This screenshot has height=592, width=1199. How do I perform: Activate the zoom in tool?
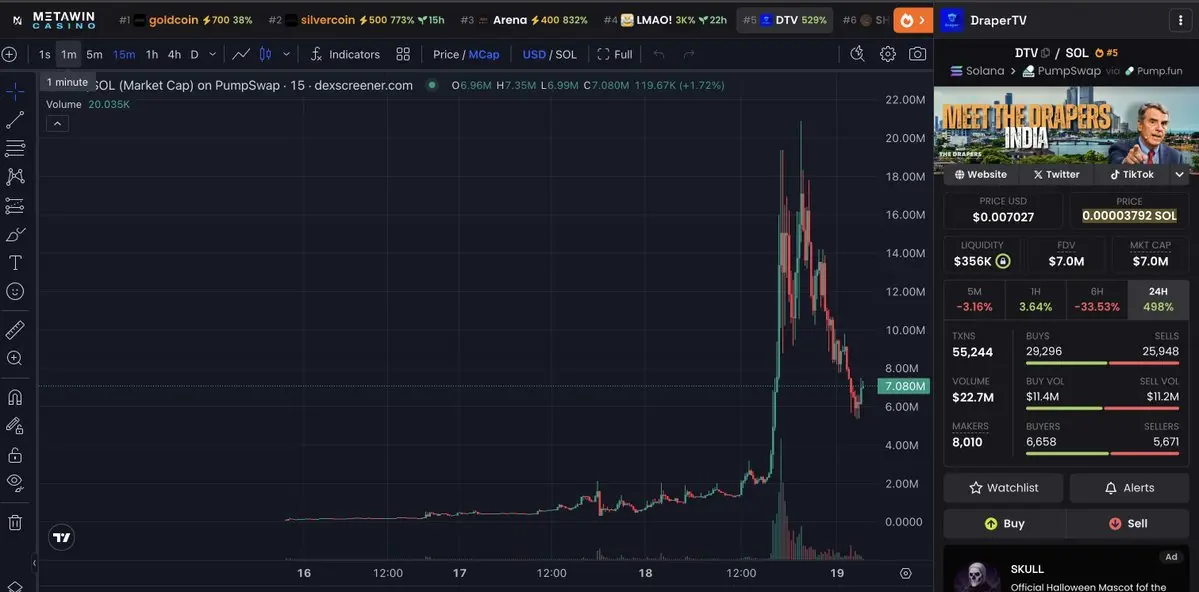click(x=15, y=358)
